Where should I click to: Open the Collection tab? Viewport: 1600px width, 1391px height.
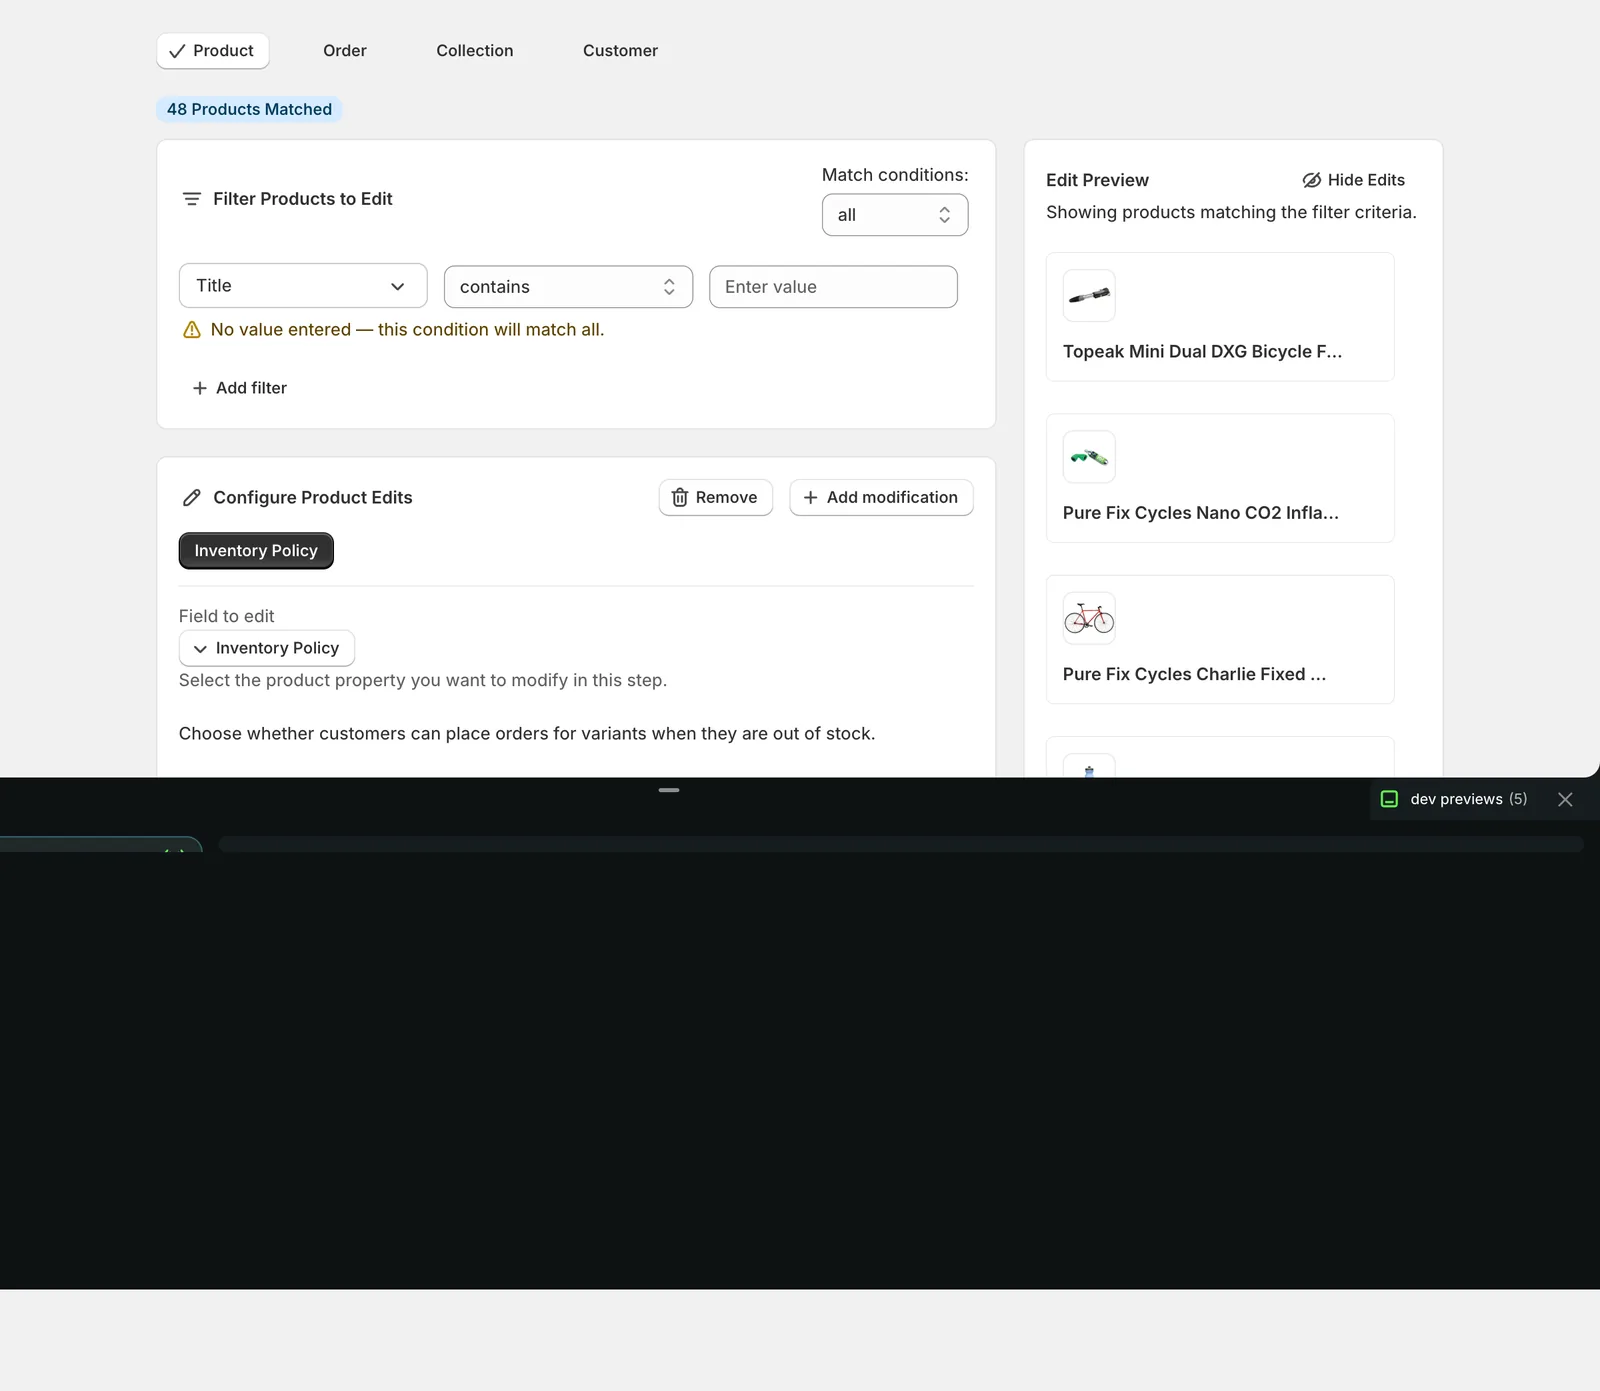click(x=475, y=51)
